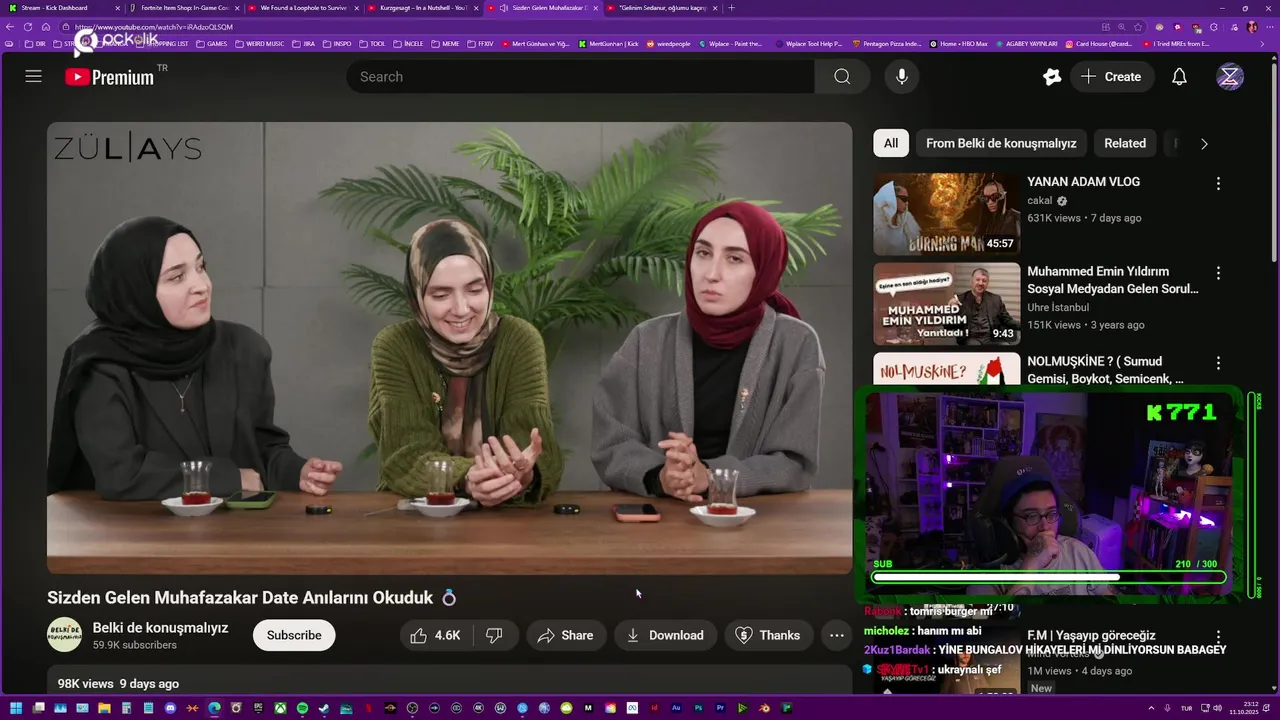Open Adobe Premiere Pro from taskbar
This screenshot has width=1280, height=720.
(720, 708)
